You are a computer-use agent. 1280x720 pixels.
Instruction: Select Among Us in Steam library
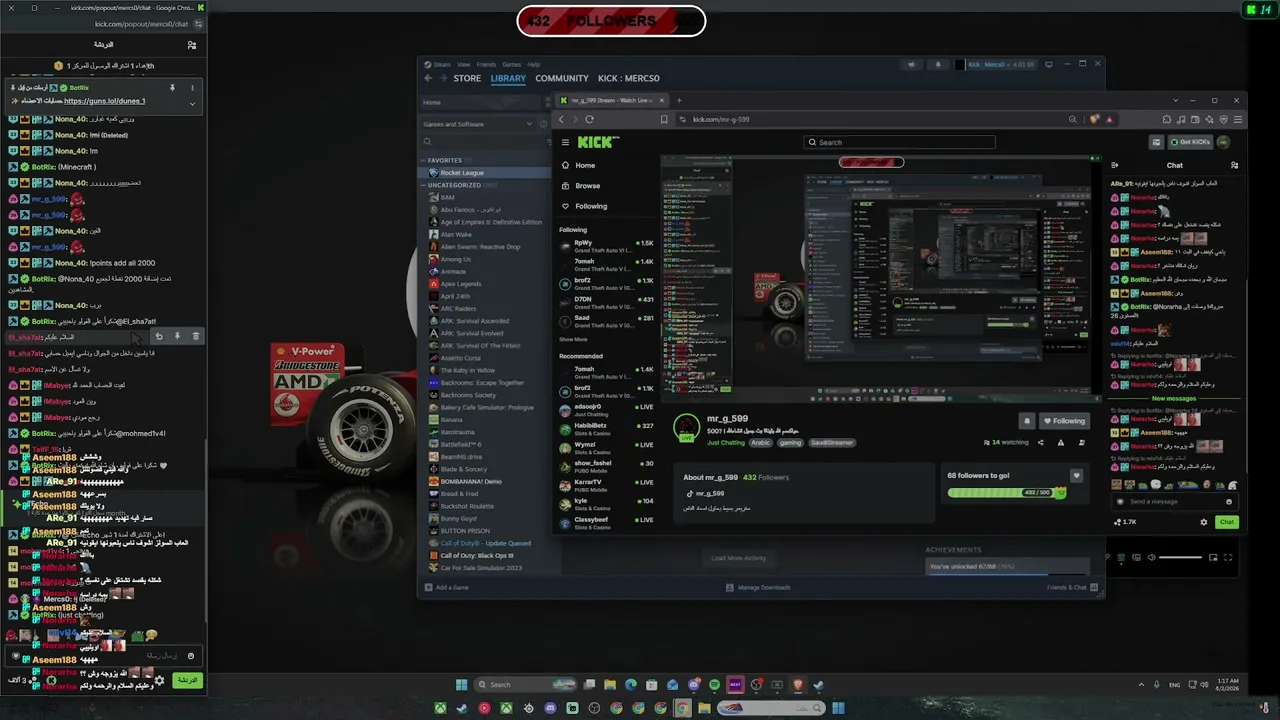point(455,259)
